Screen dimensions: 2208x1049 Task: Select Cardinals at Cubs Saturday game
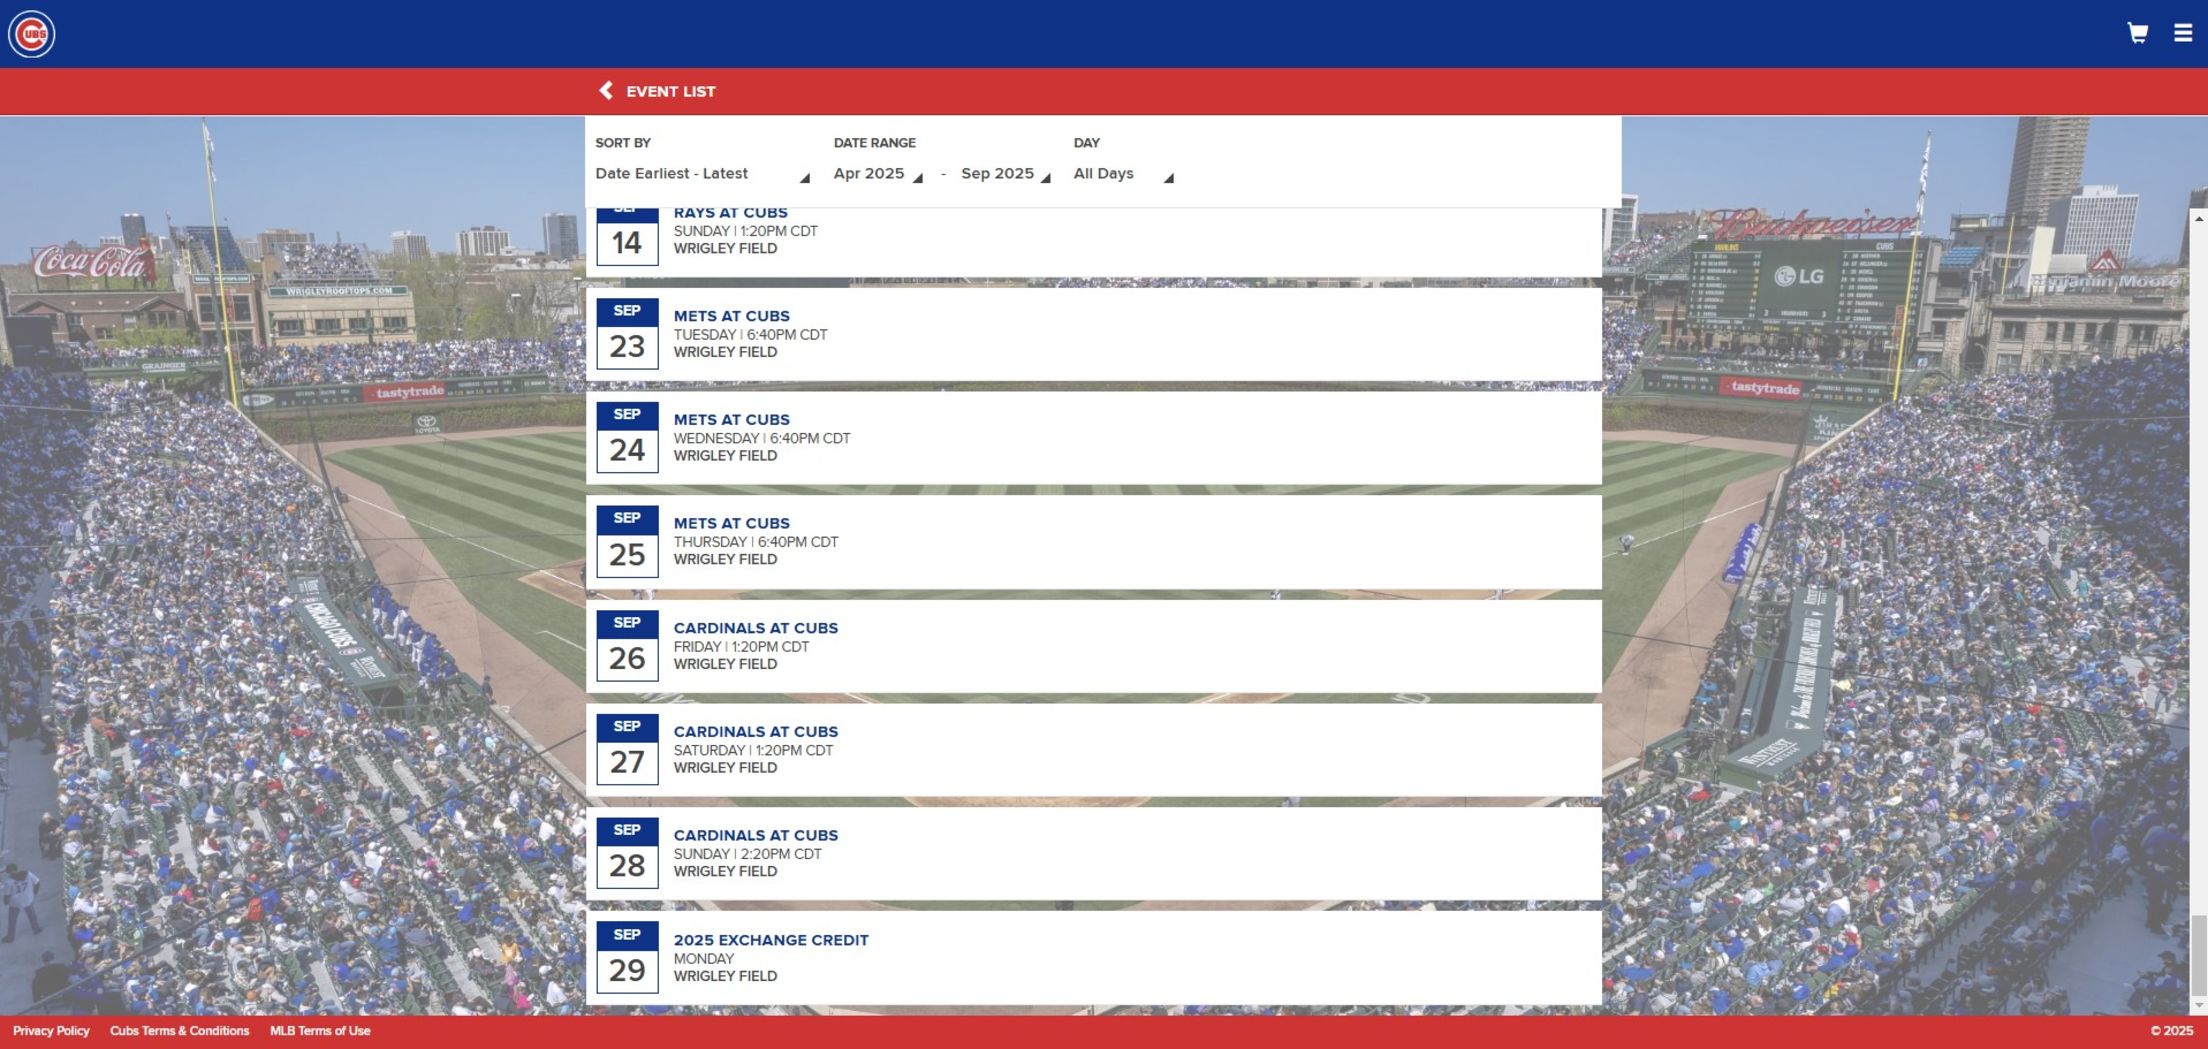point(755,732)
